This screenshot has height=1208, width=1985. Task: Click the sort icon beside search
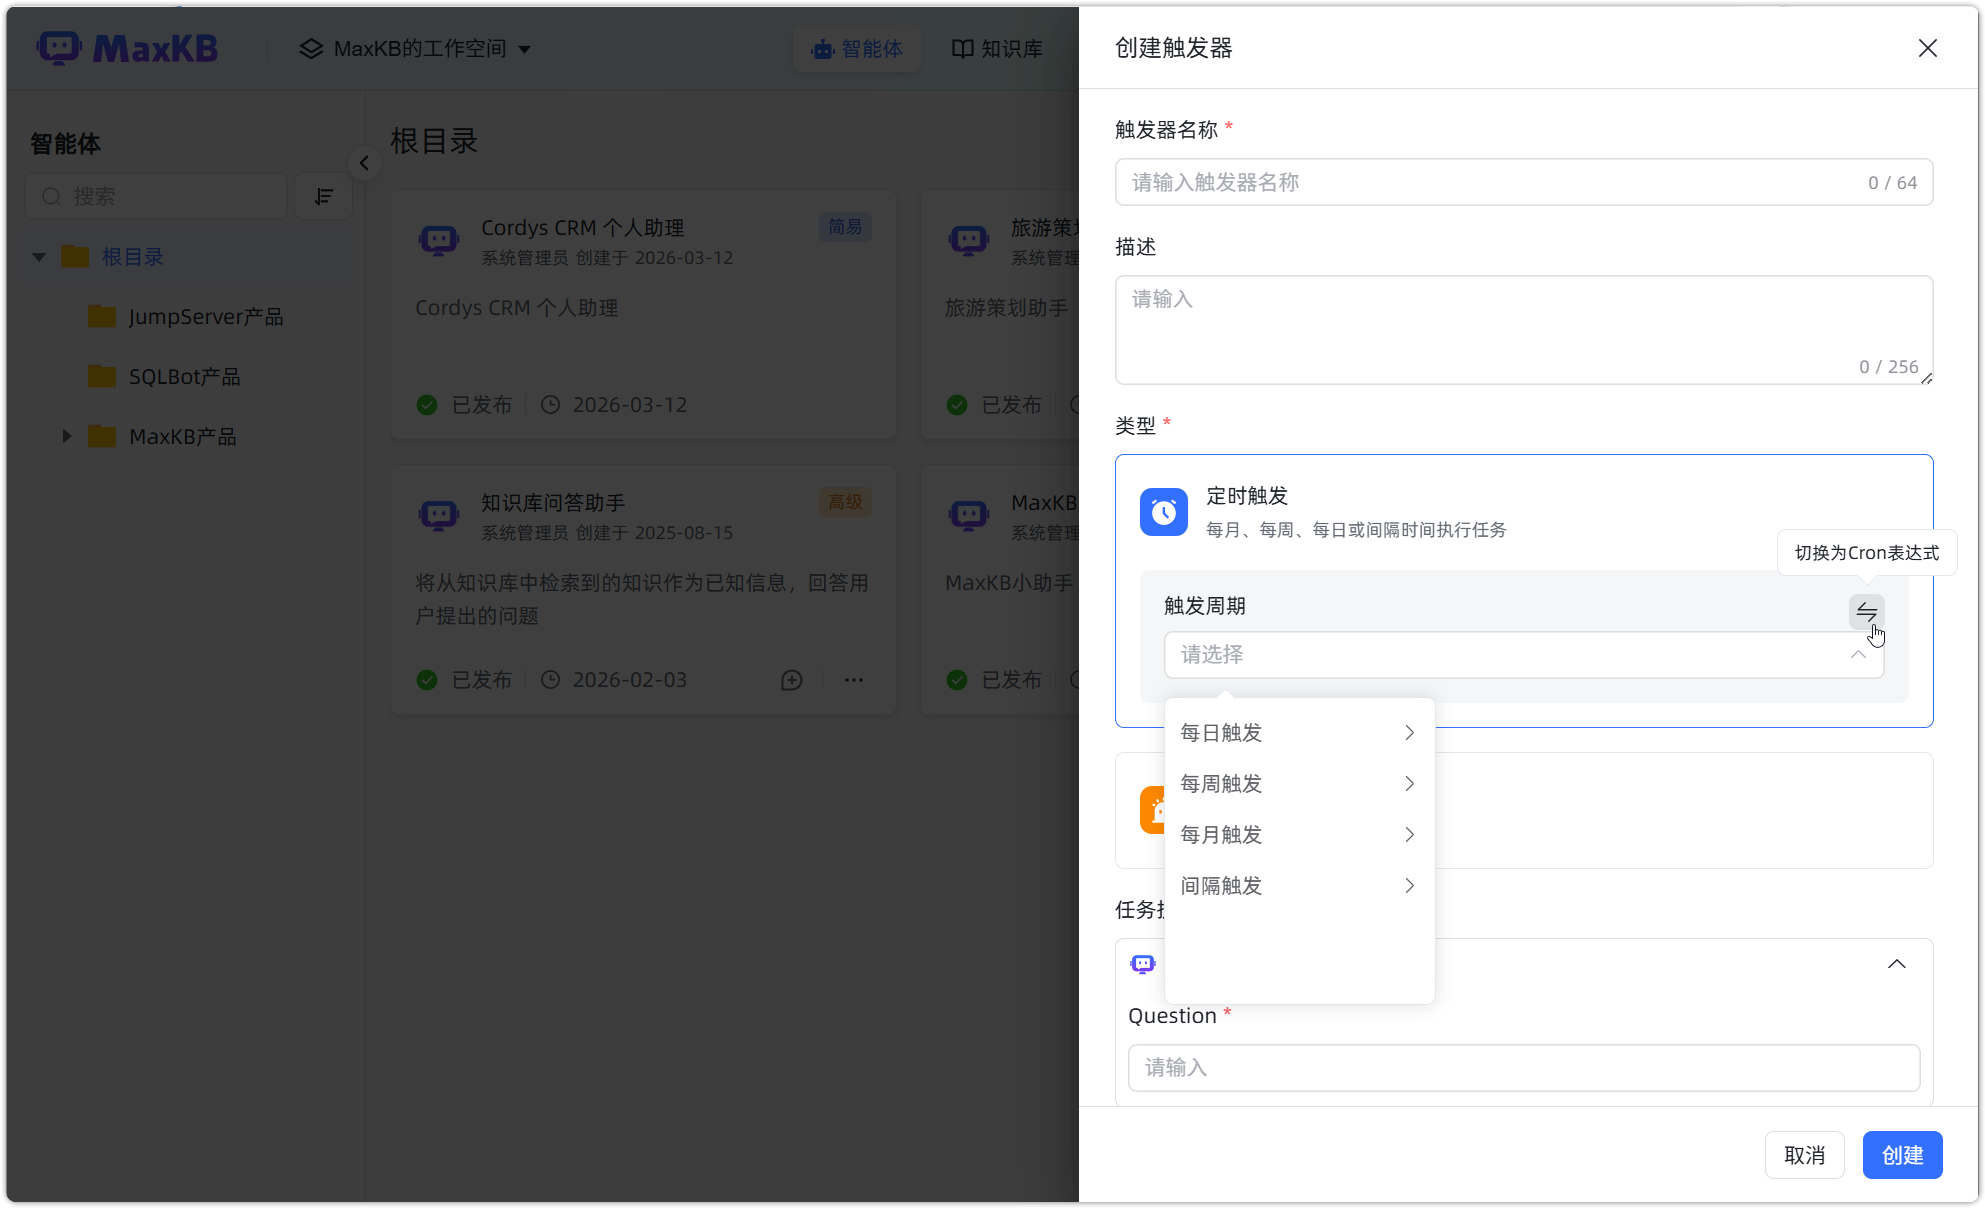[x=323, y=196]
